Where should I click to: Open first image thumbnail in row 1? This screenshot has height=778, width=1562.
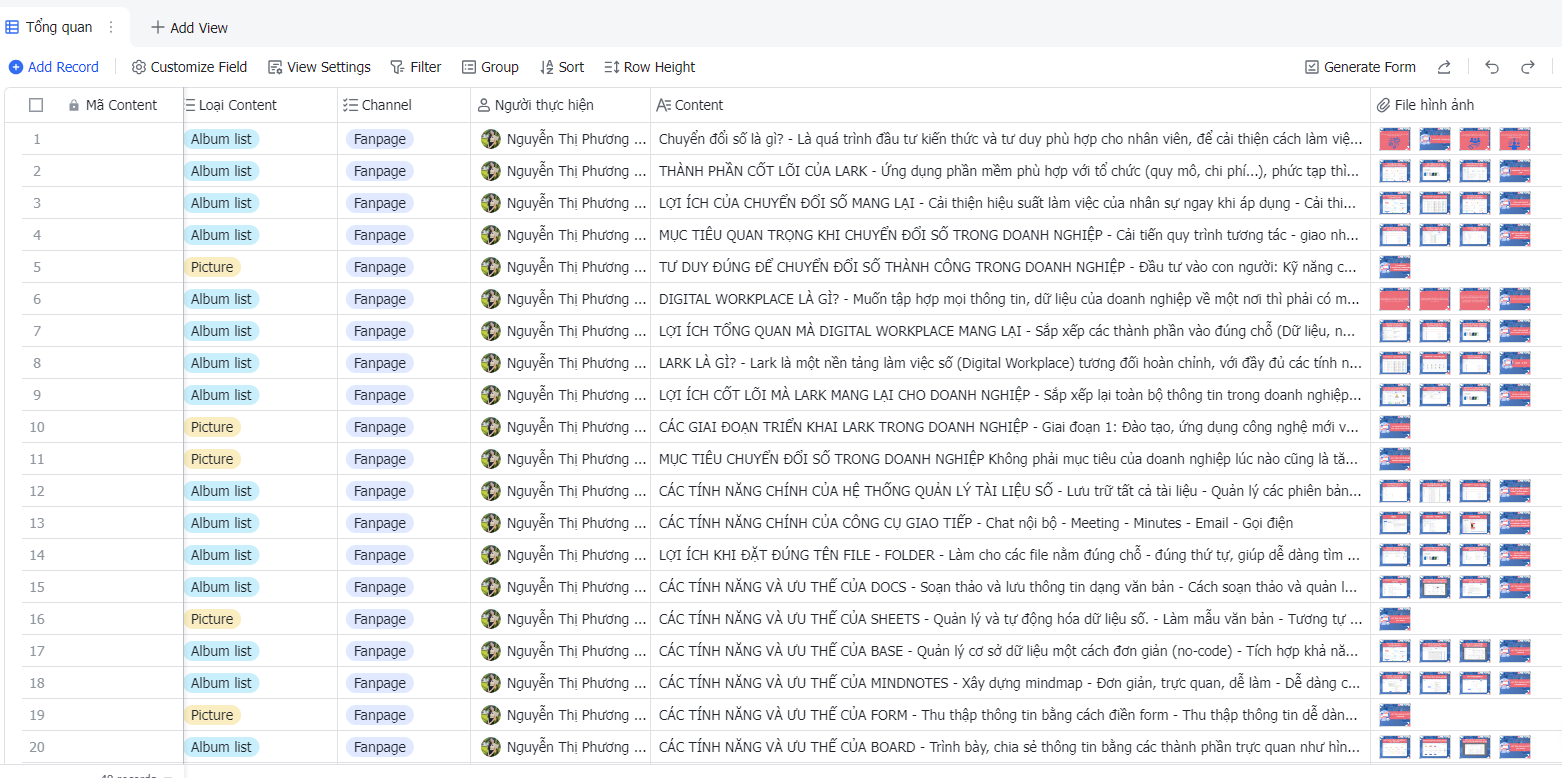(x=1395, y=139)
